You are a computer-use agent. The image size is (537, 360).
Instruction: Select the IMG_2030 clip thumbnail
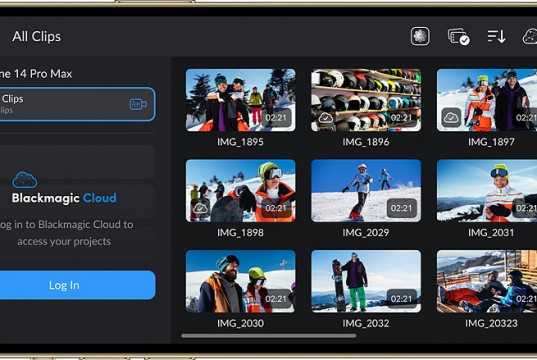click(240, 281)
